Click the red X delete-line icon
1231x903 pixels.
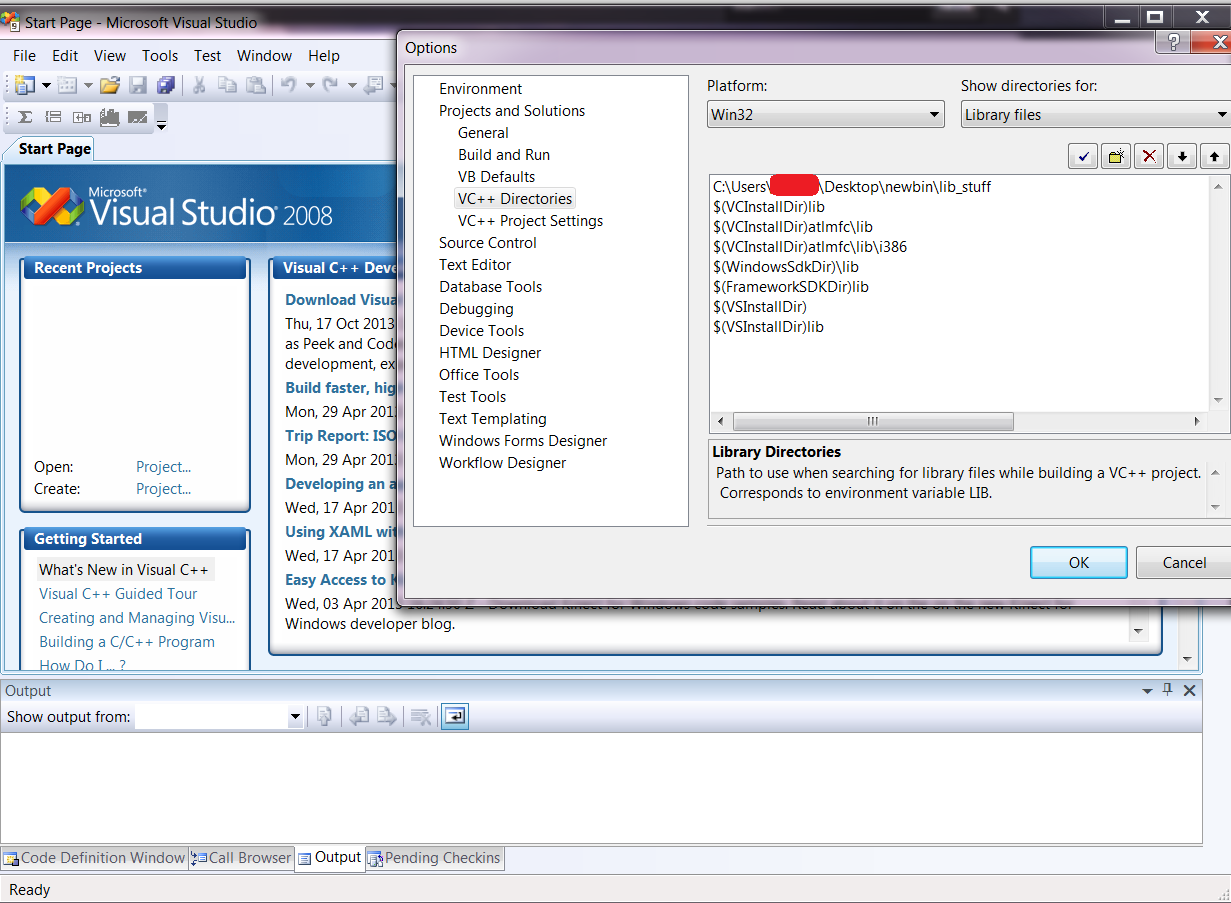1150,156
